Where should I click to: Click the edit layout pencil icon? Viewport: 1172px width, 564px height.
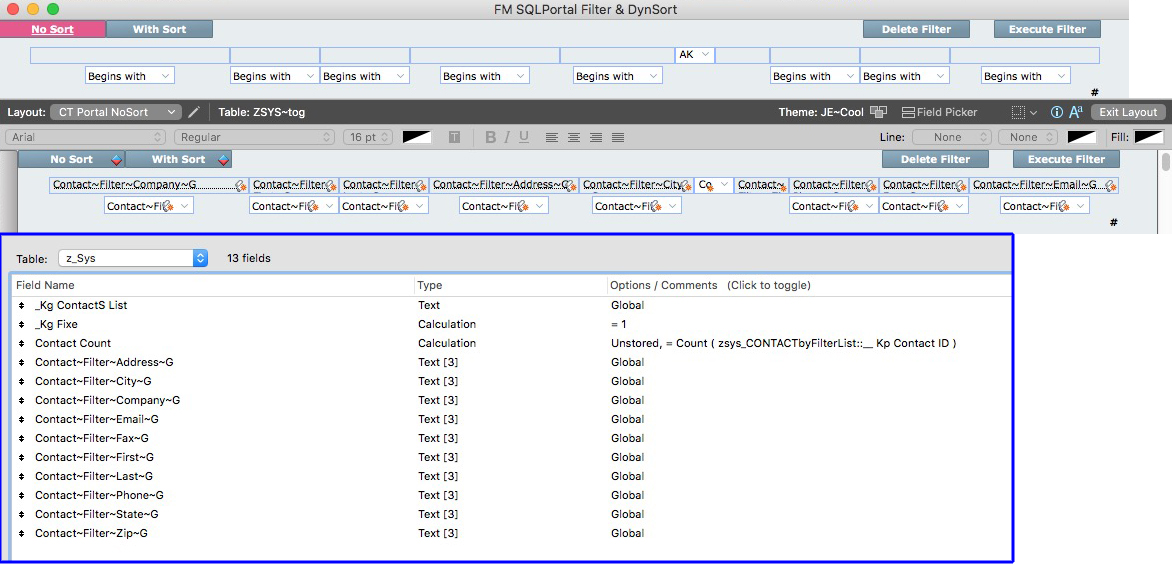pos(194,113)
